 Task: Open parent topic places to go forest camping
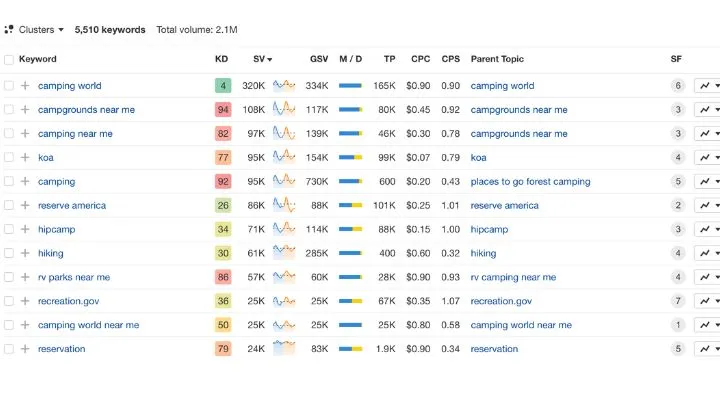pyautogui.click(x=530, y=181)
